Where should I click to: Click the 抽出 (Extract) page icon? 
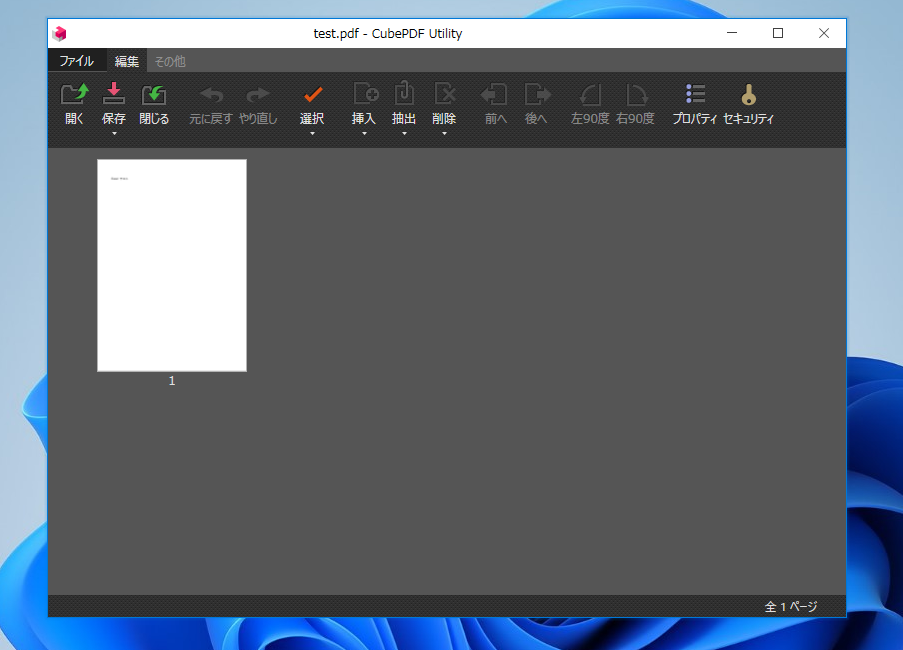404,95
